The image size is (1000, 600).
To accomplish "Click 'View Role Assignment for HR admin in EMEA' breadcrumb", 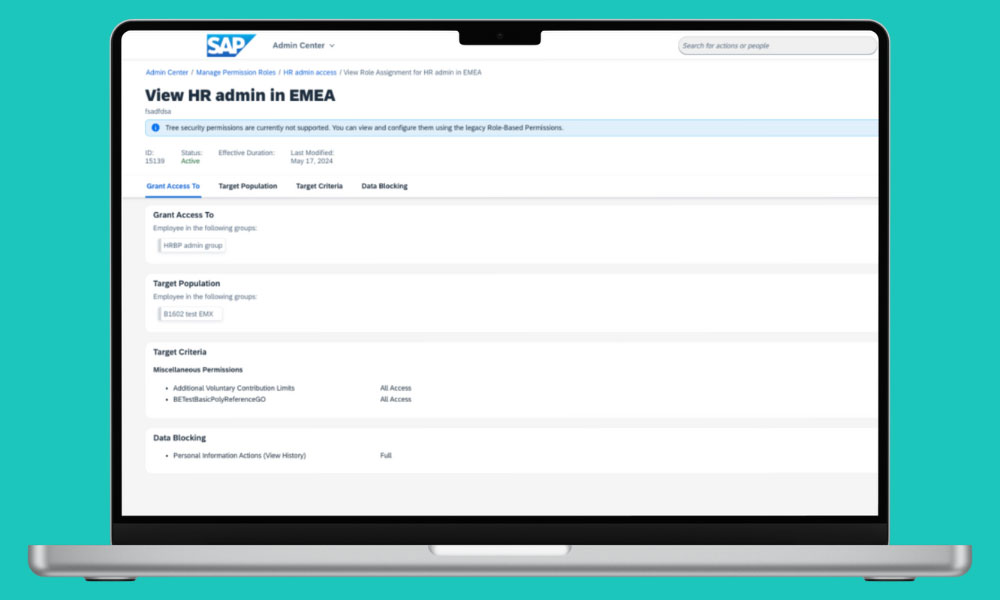I will click(x=413, y=73).
